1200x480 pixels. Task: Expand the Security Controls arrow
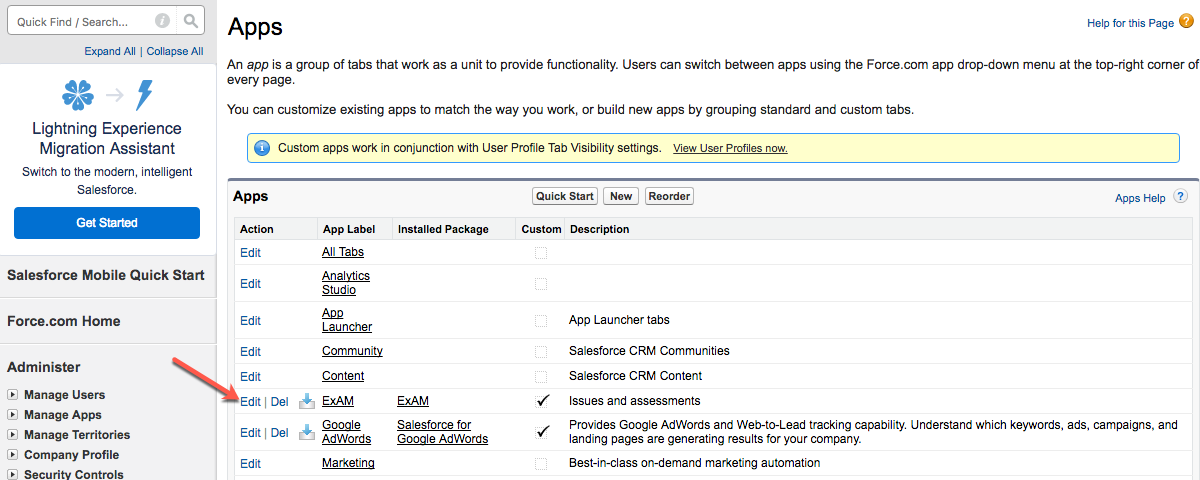click(x=13, y=474)
